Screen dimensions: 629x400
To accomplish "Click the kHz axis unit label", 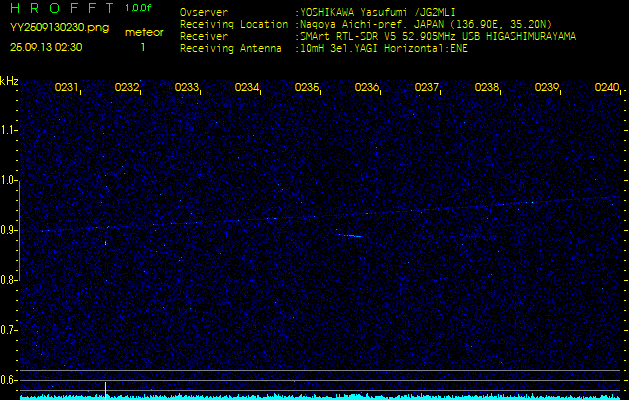I will (9, 80).
